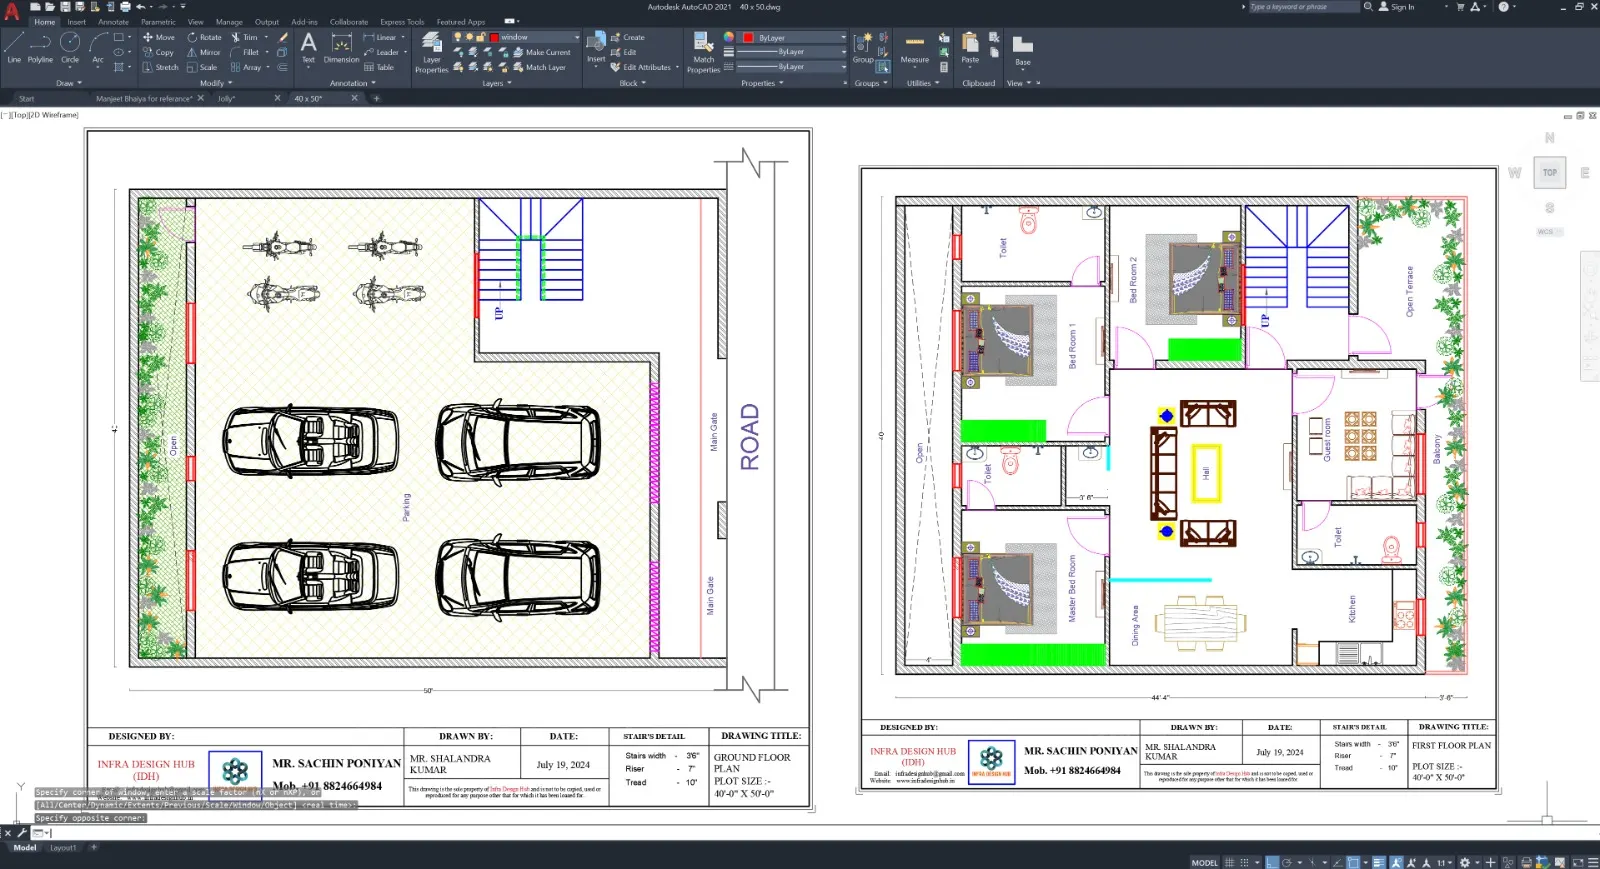
Task: Expand the Layers panel
Action: point(496,83)
